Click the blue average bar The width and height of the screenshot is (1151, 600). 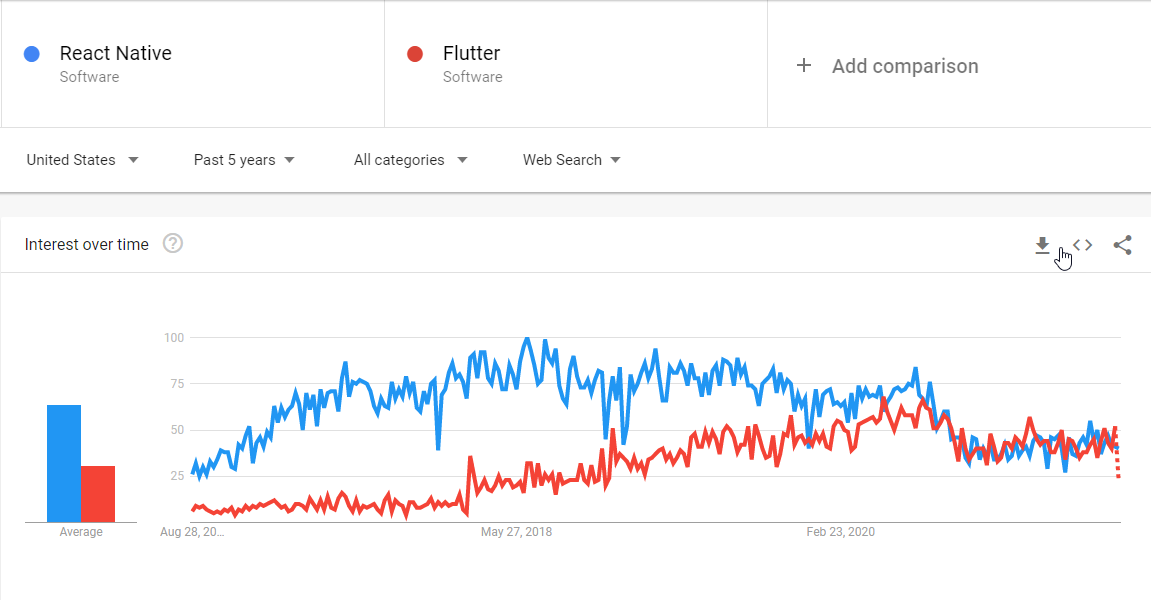pyautogui.click(x=64, y=463)
